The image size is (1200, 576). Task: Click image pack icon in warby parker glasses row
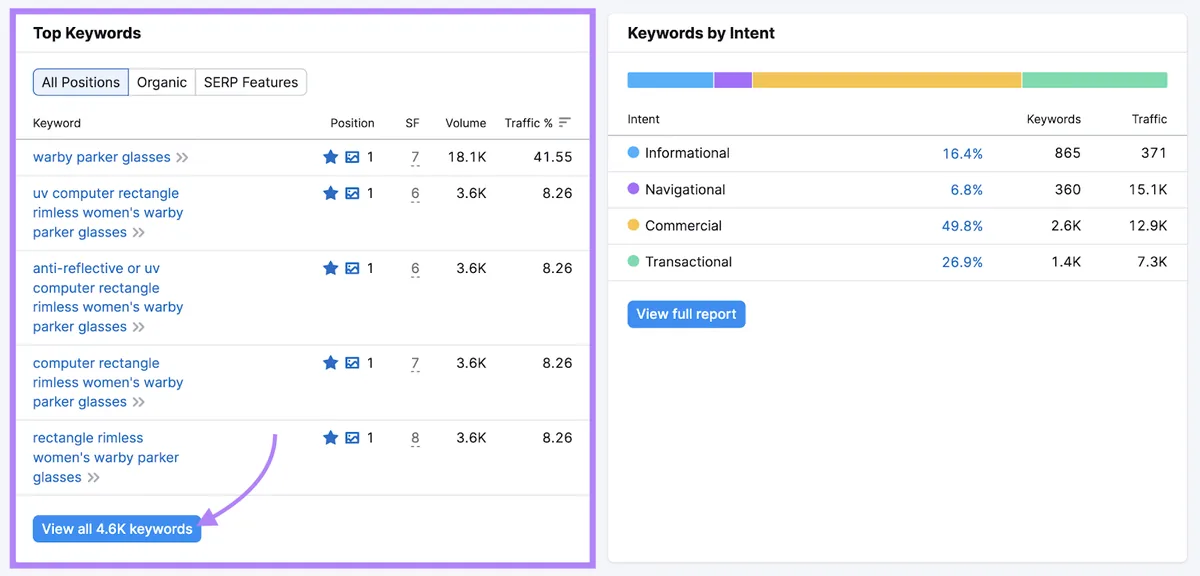352,157
